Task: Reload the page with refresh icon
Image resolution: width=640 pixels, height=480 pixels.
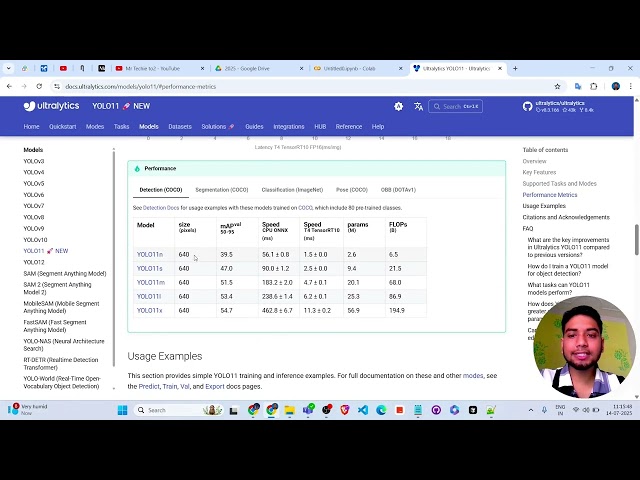Action: click(39, 87)
